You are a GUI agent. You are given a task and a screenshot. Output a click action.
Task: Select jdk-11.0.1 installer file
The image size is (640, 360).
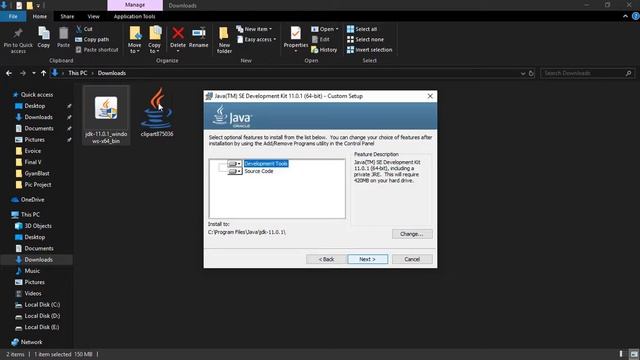pyautogui.click(x=106, y=115)
